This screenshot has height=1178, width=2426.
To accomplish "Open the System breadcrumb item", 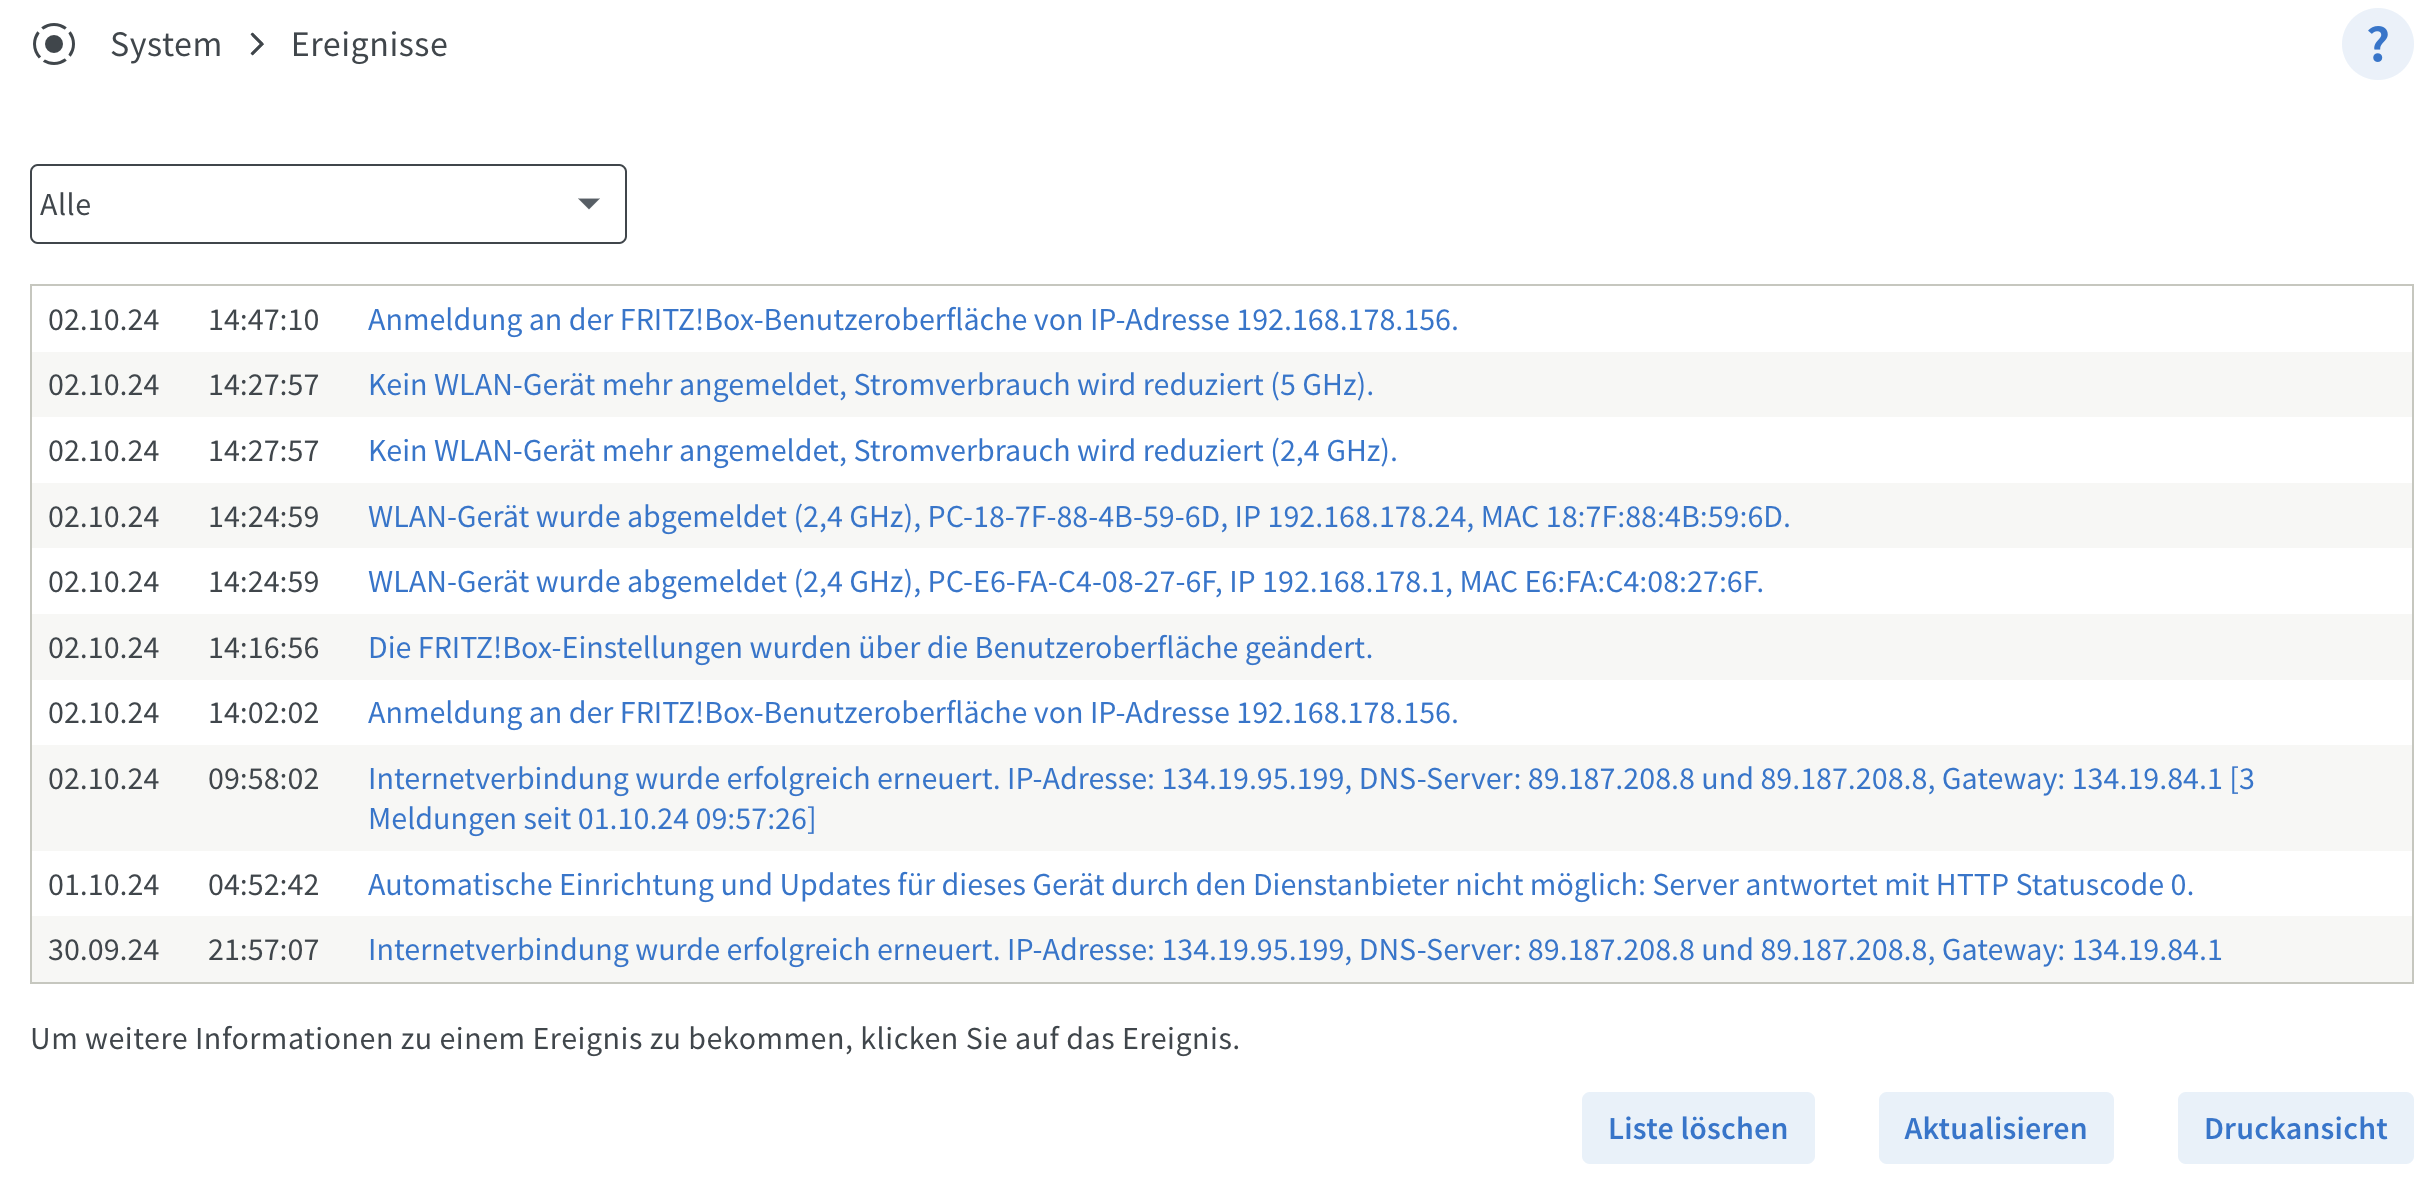I will 165,44.
